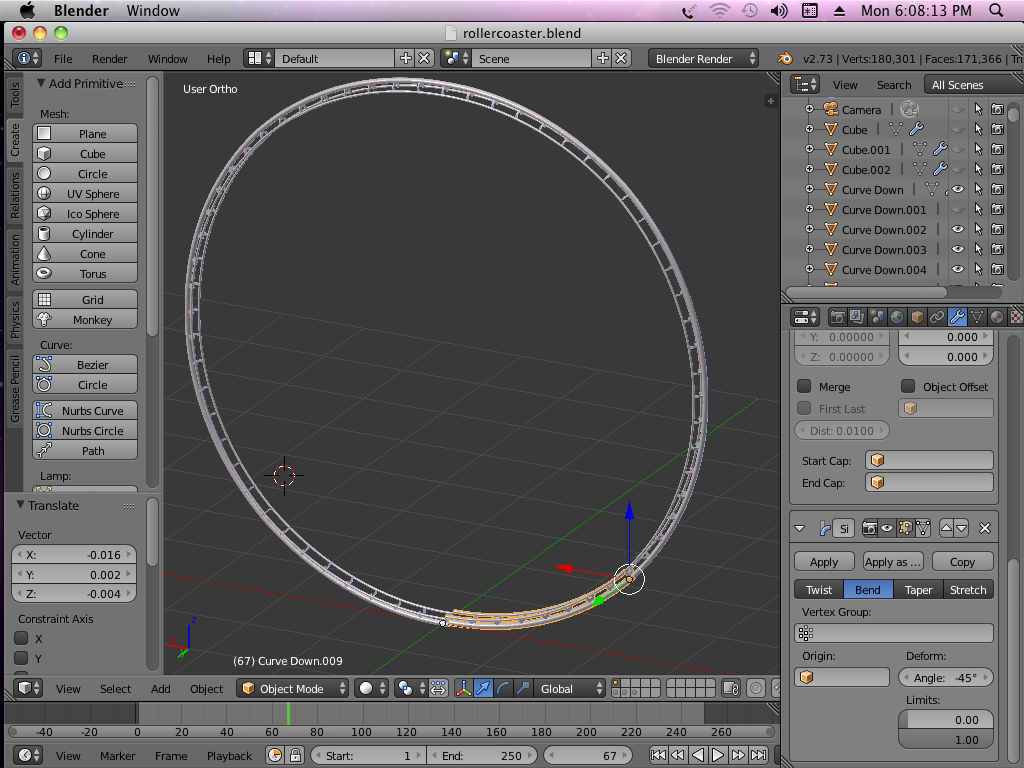
Task: Expand the Cube.001 tree item
Action: 809,150
